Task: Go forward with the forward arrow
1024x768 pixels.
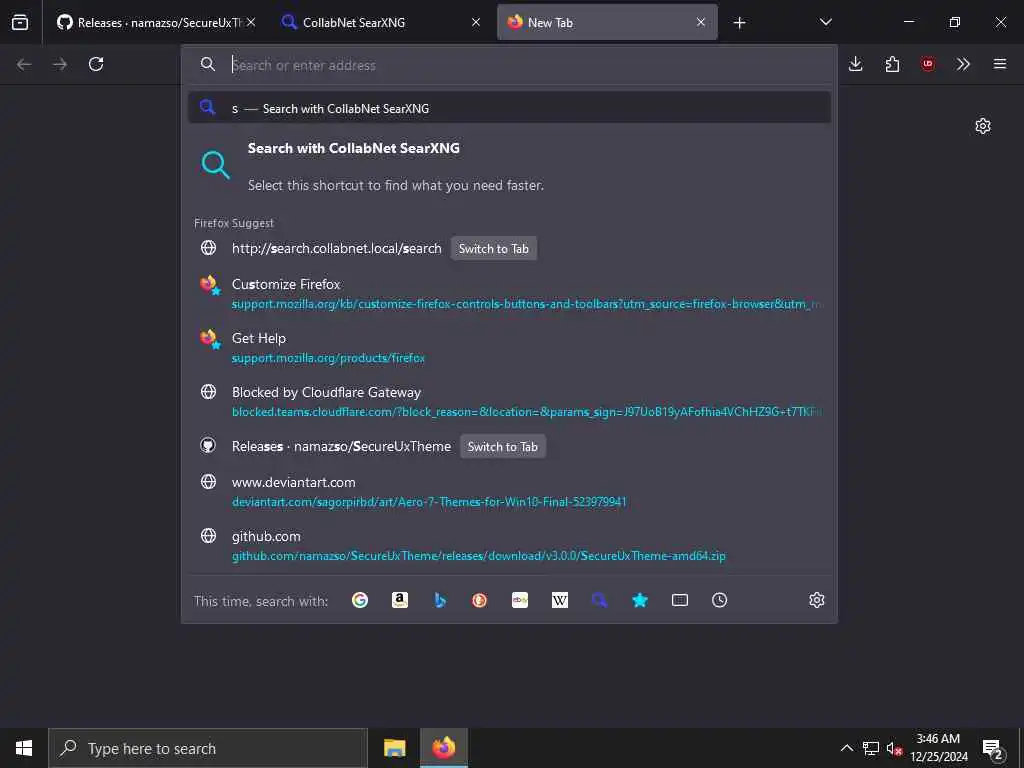Action: (x=60, y=64)
